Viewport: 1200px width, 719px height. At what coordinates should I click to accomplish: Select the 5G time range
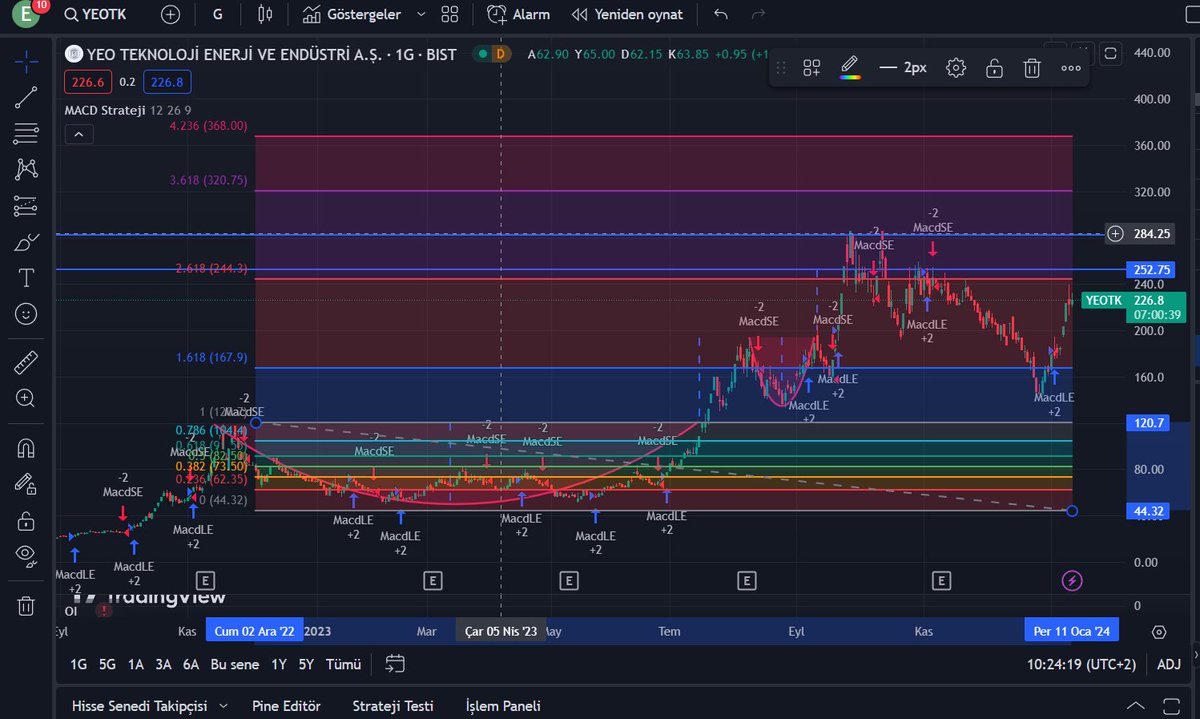106,664
